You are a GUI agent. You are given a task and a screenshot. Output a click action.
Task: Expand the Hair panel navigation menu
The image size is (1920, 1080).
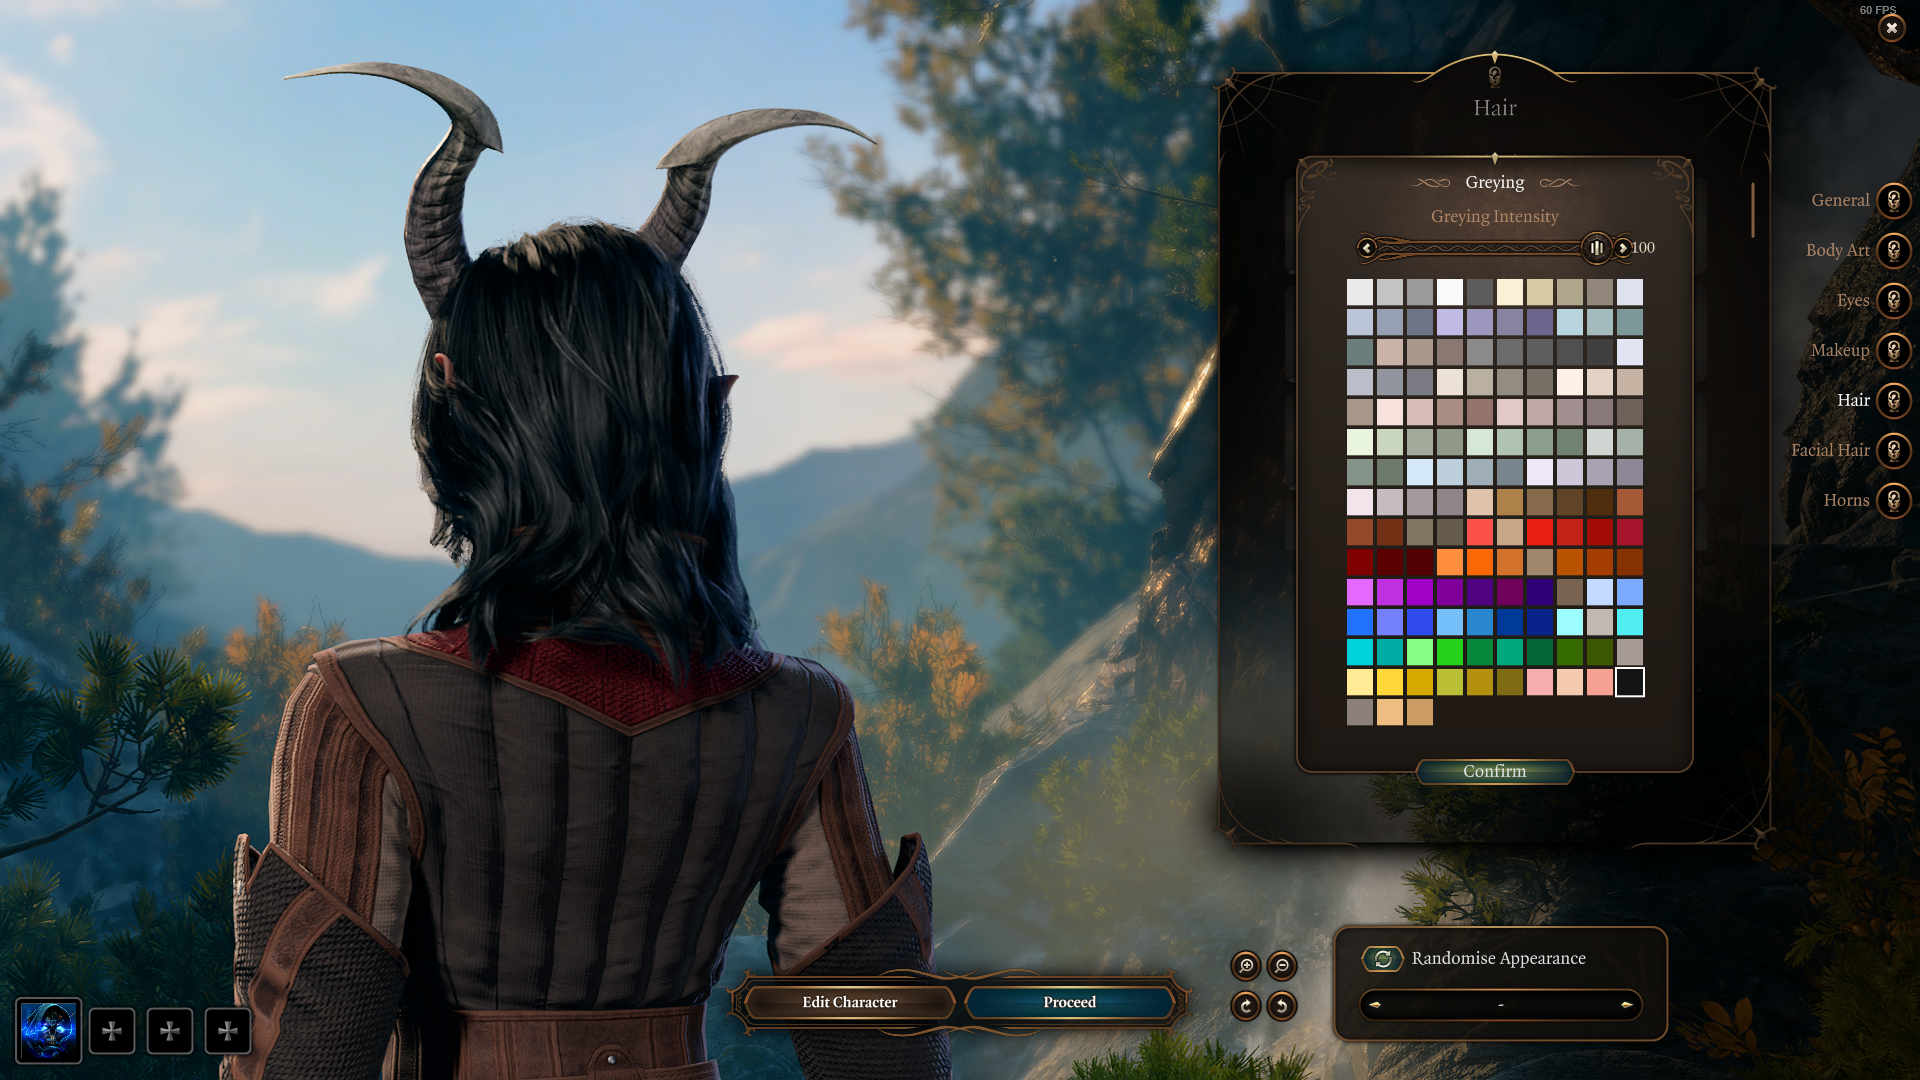(x=1896, y=401)
